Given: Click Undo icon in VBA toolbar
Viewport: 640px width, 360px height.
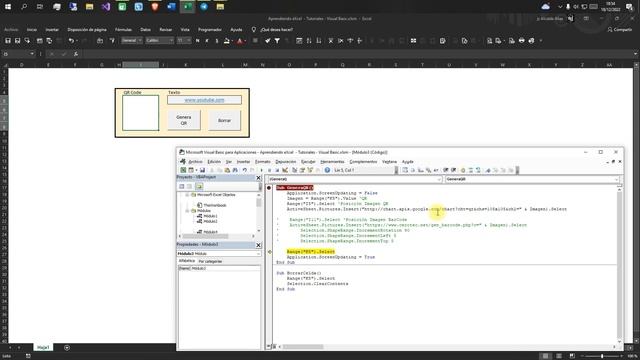Looking at the screenshot, I should [244, 170].
